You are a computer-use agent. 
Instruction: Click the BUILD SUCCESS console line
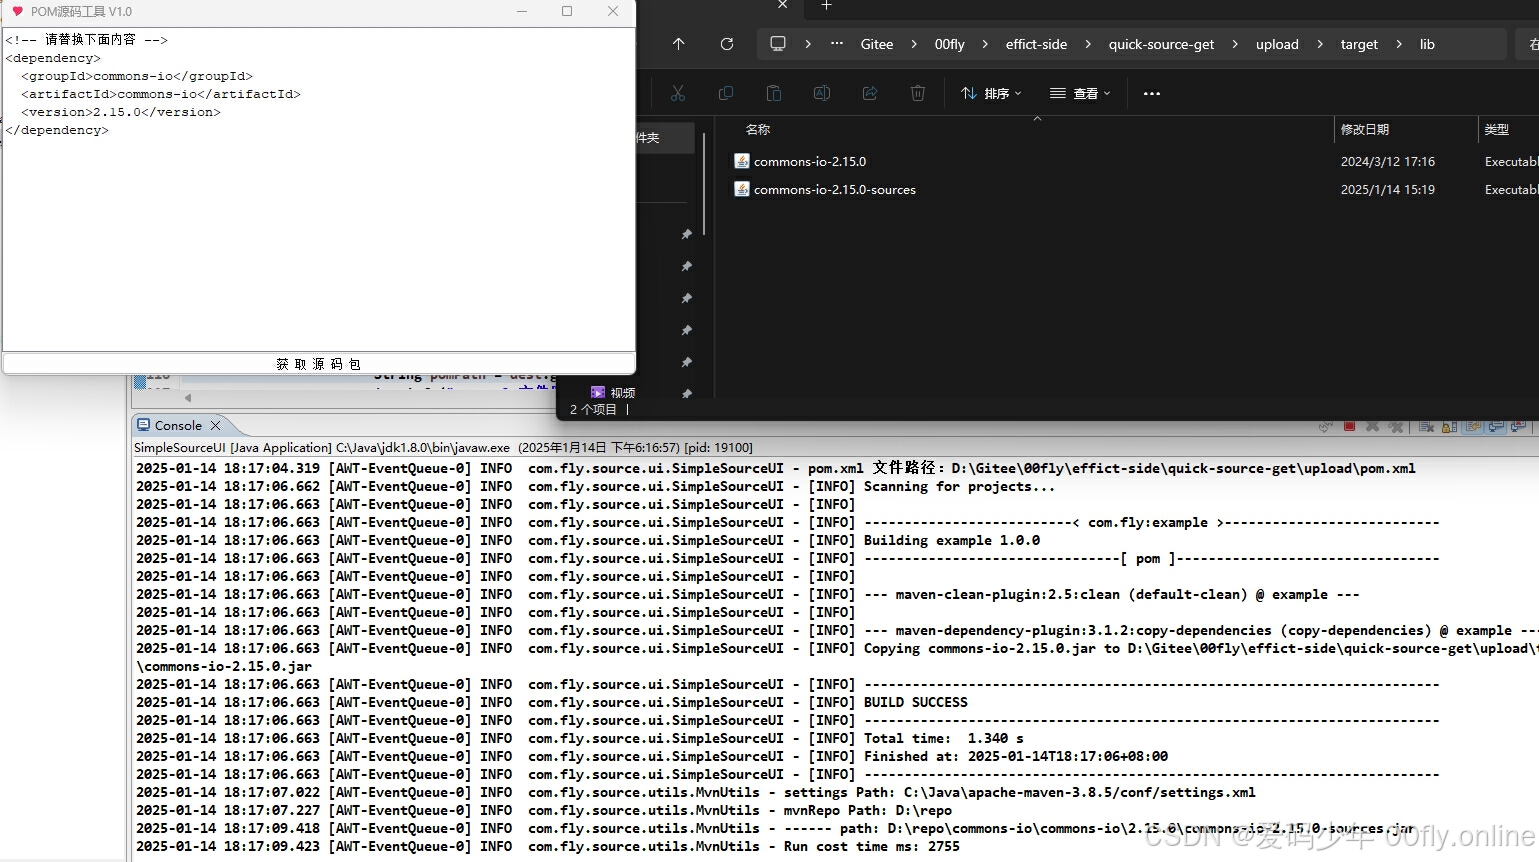tap(915, 702)
